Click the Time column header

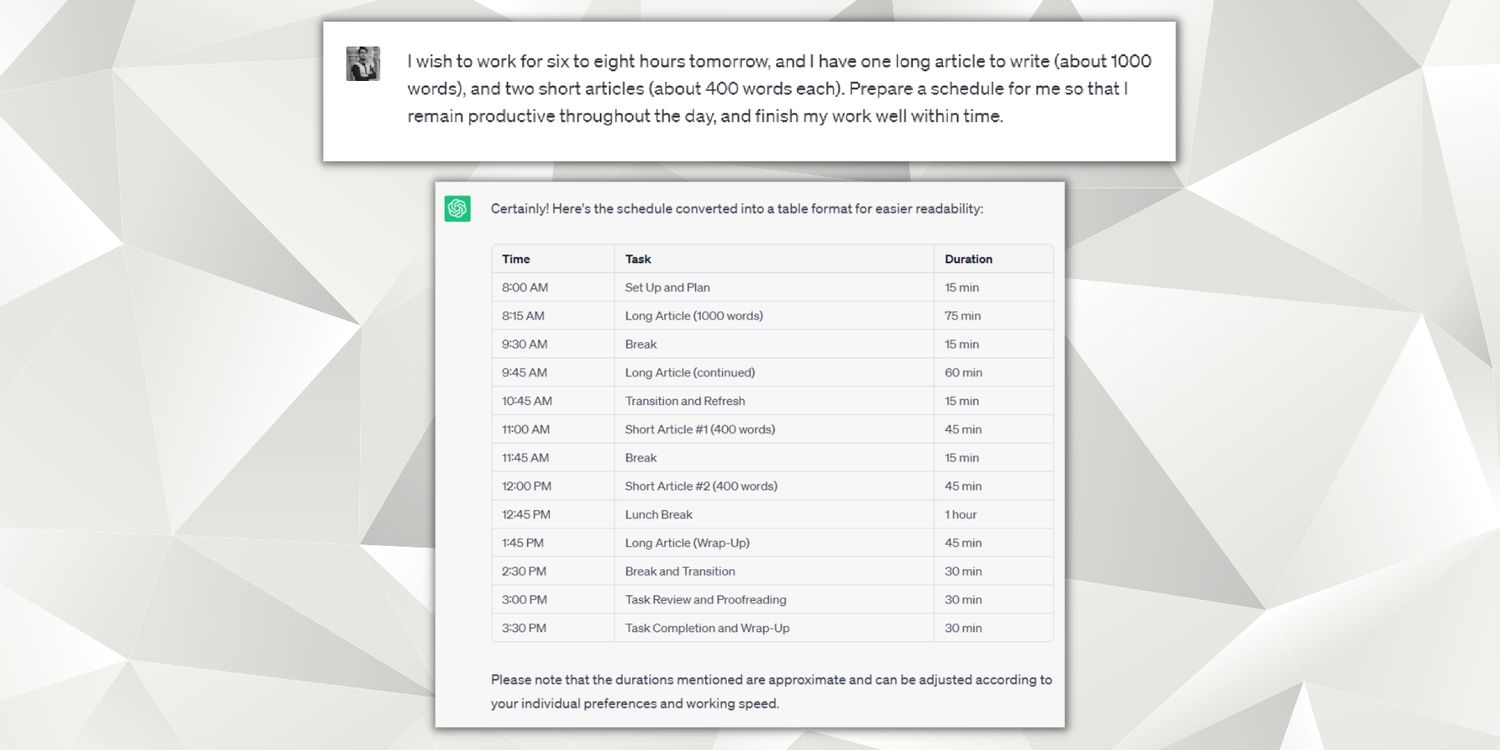point(516,259)
